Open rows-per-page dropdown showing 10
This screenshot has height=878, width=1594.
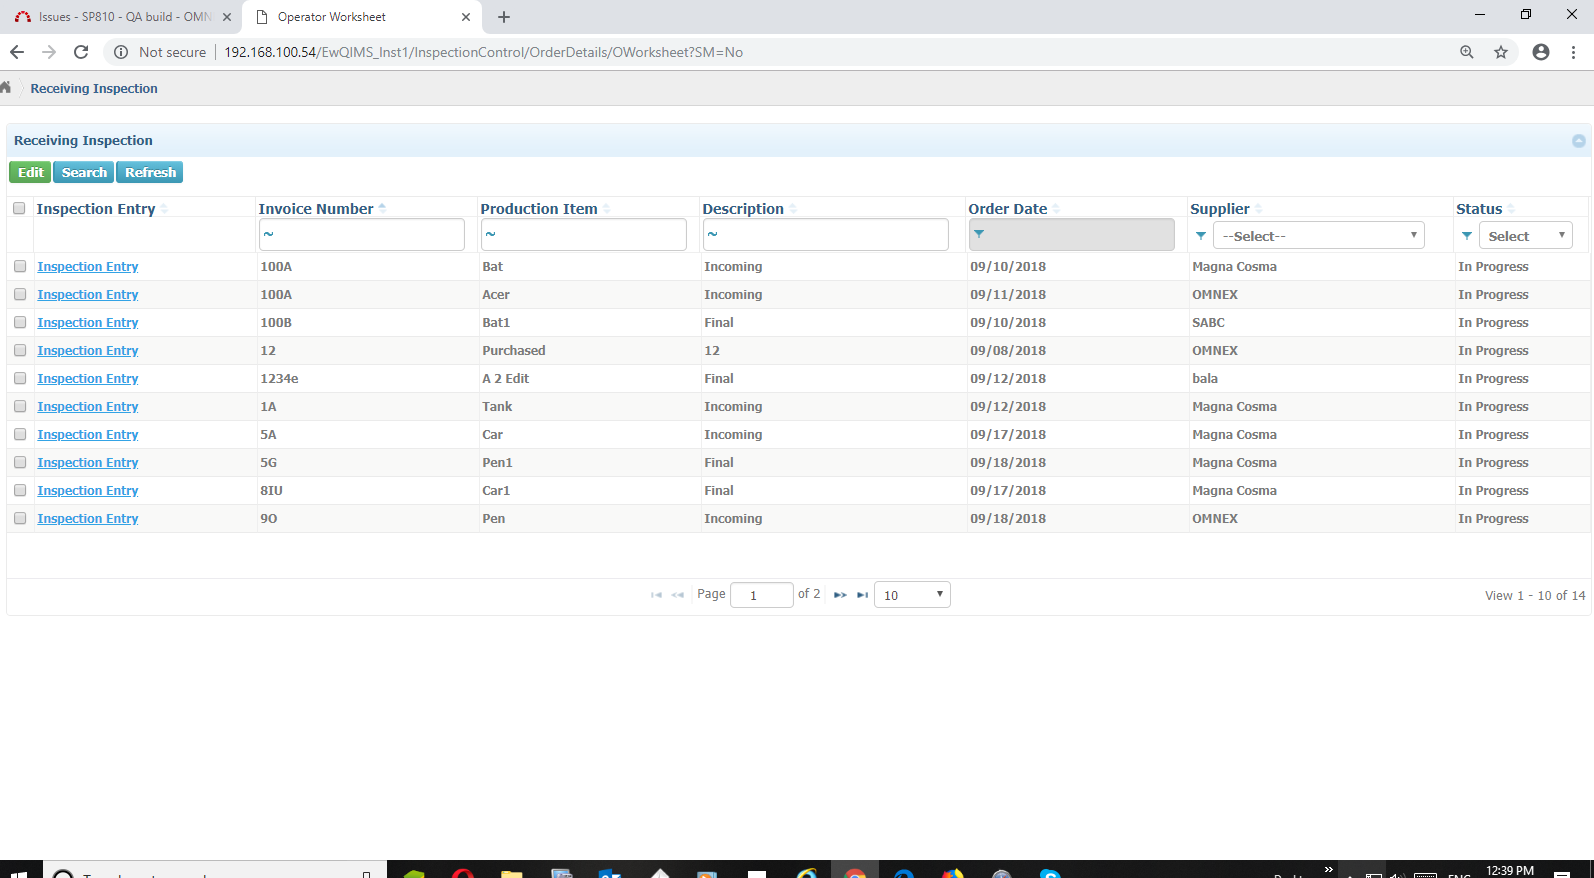tap(912, 595)
